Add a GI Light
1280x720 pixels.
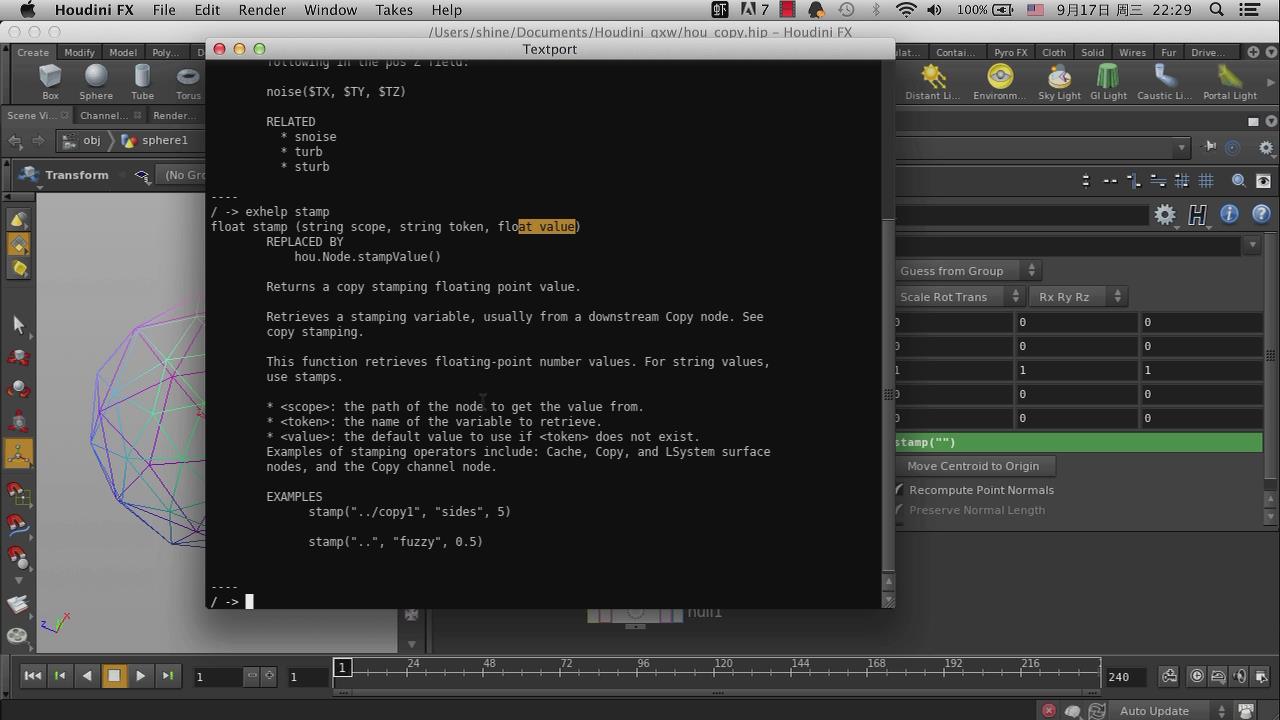1108,82
